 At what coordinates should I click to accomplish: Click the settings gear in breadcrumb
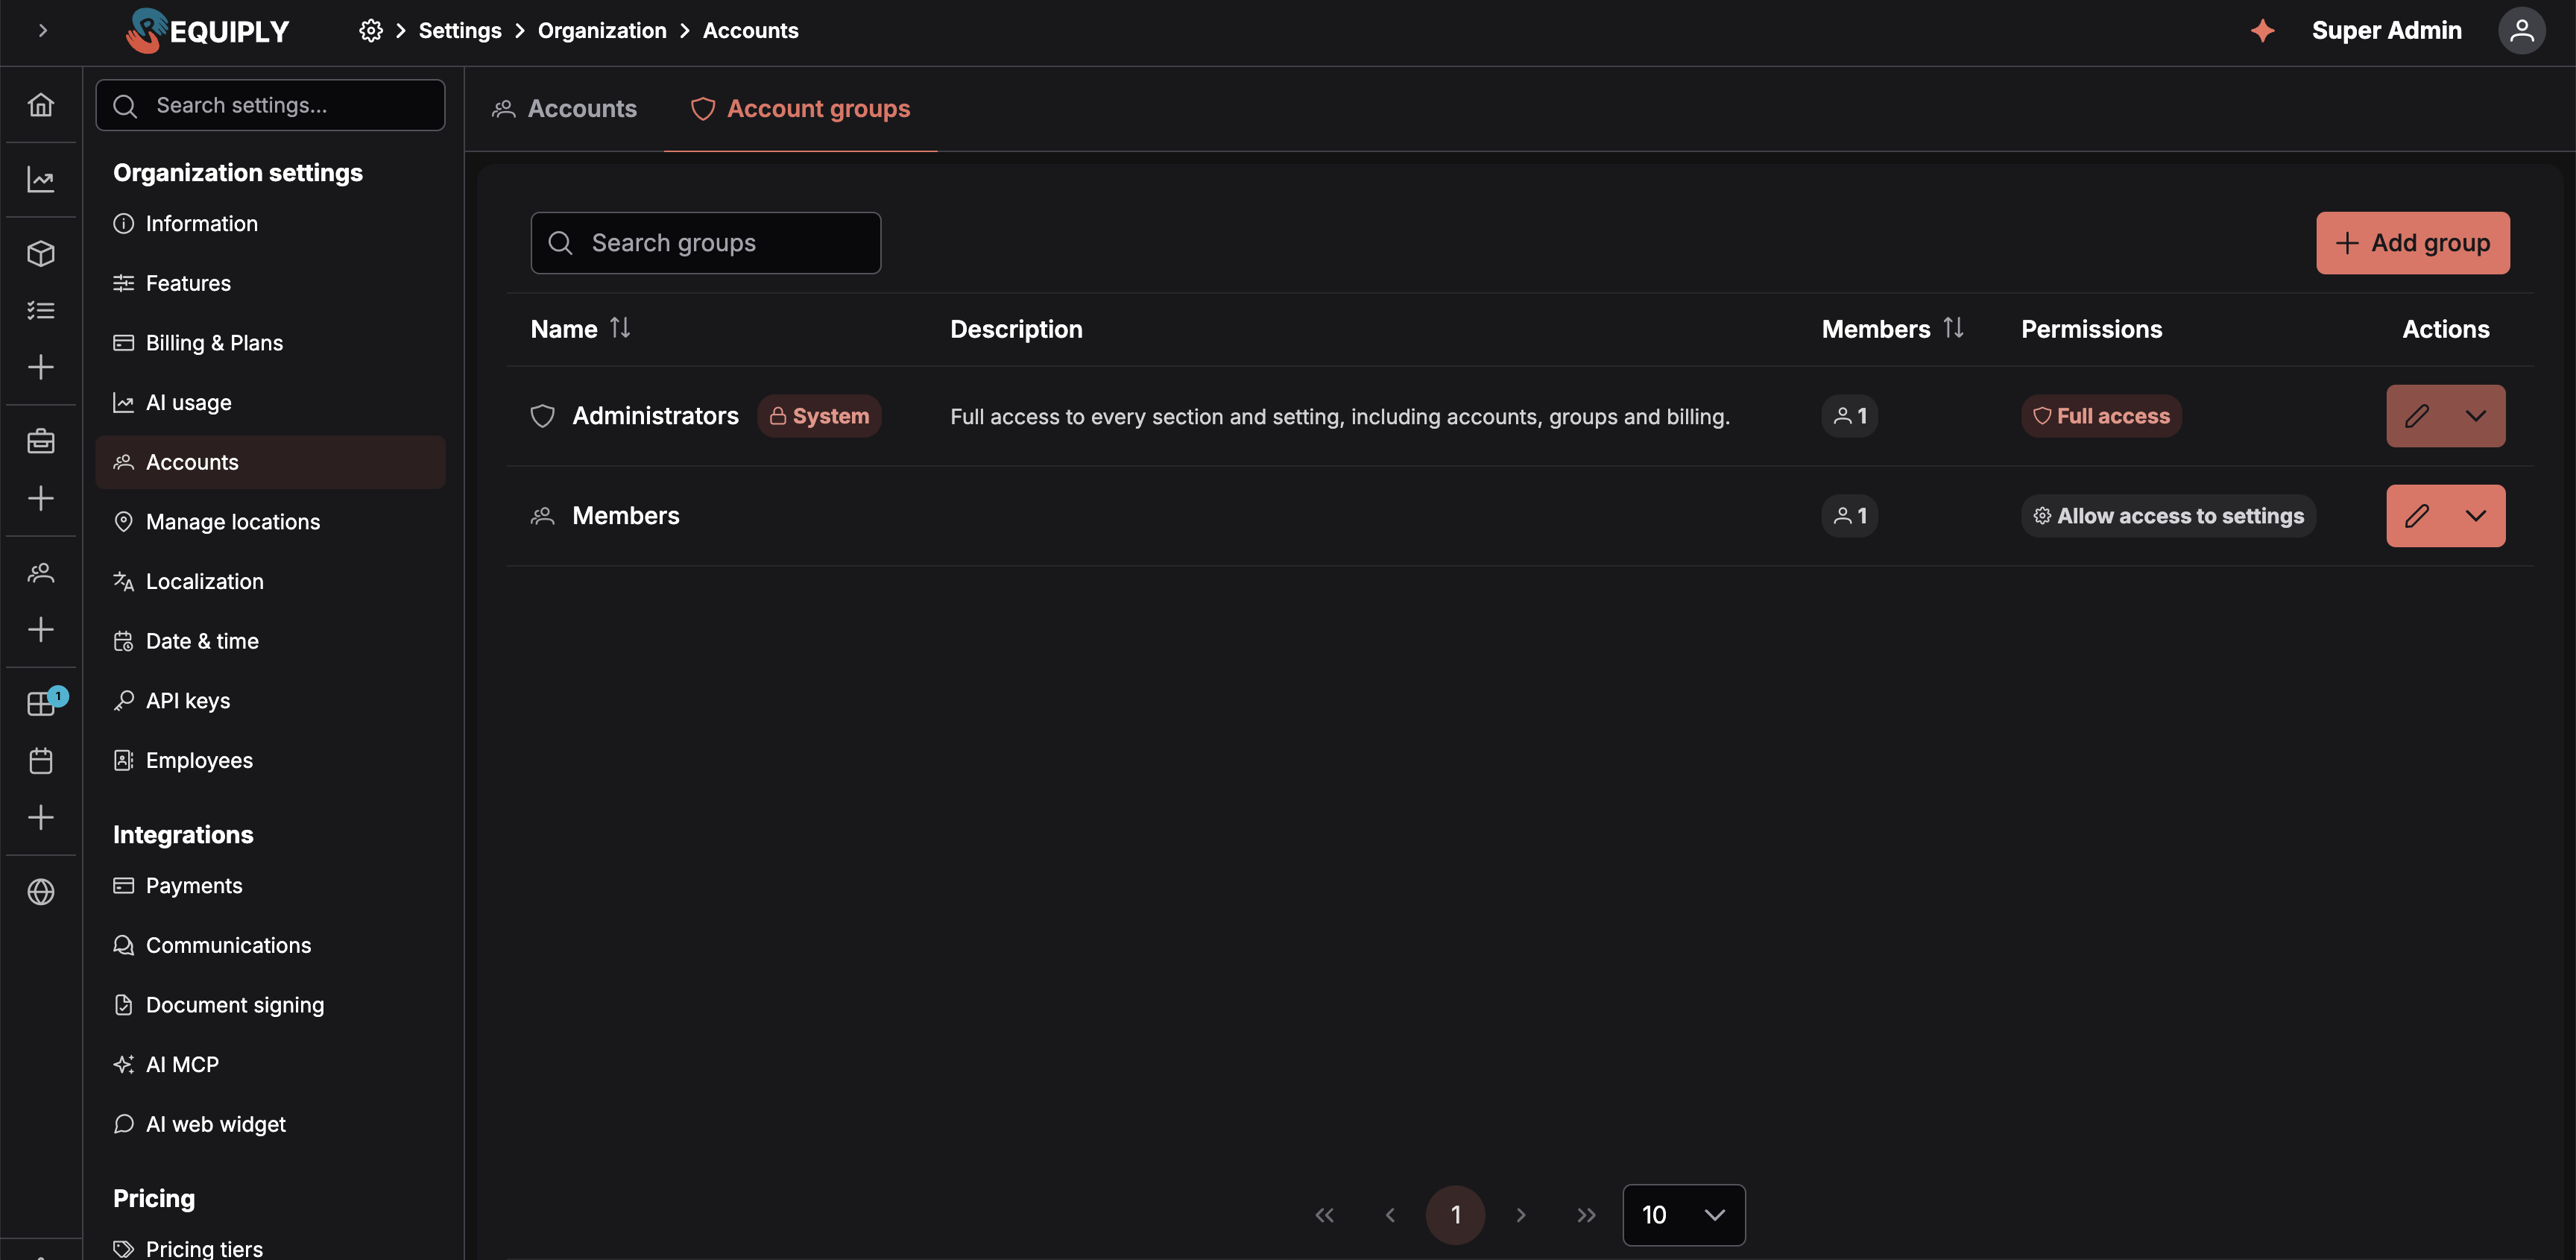click(x=371, y=31)
